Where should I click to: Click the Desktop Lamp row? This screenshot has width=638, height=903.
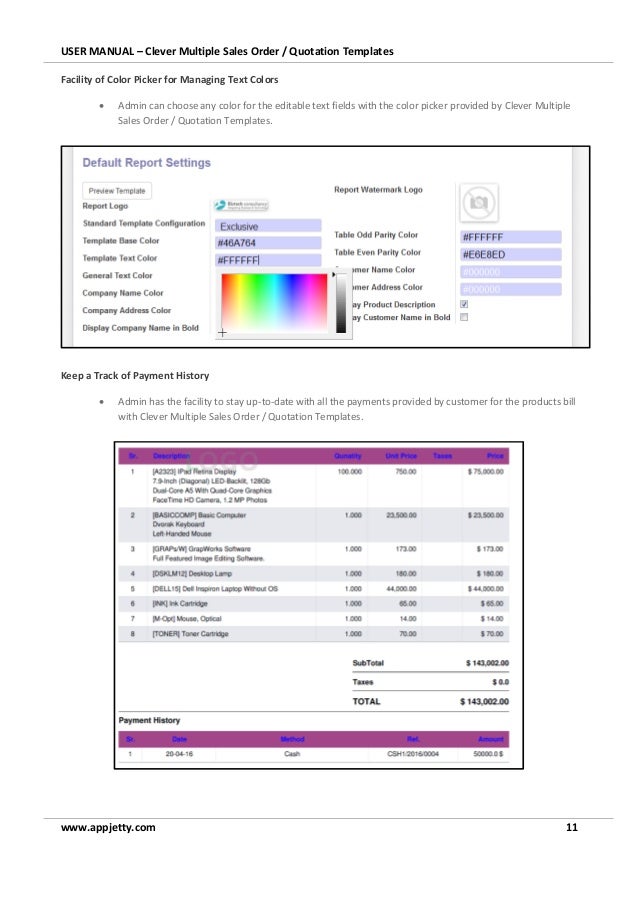314,574
